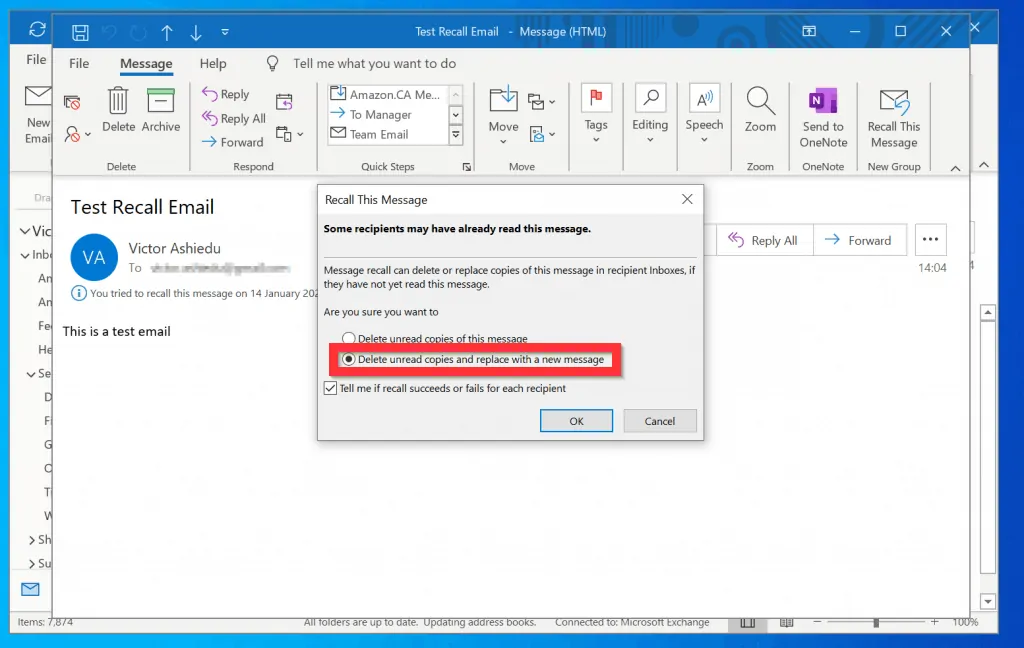The height and width of the screenshot is (648, 1024).
Task: Click Forward button in reading header
Action: [x=859, y=240]
